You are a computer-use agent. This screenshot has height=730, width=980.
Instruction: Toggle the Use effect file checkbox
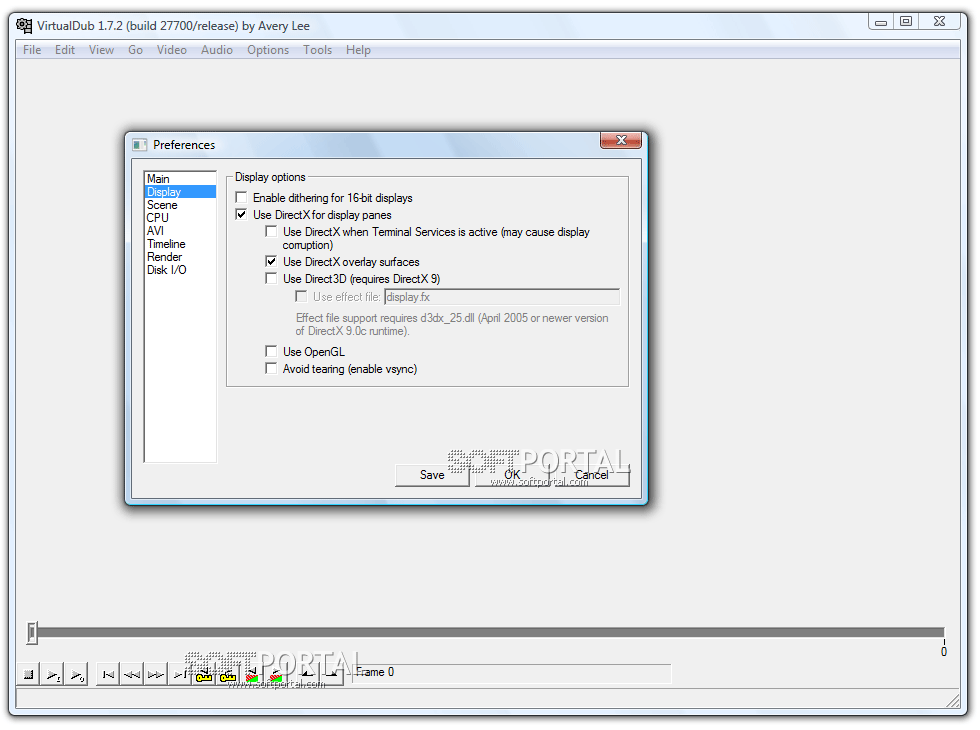click(301, 296)
